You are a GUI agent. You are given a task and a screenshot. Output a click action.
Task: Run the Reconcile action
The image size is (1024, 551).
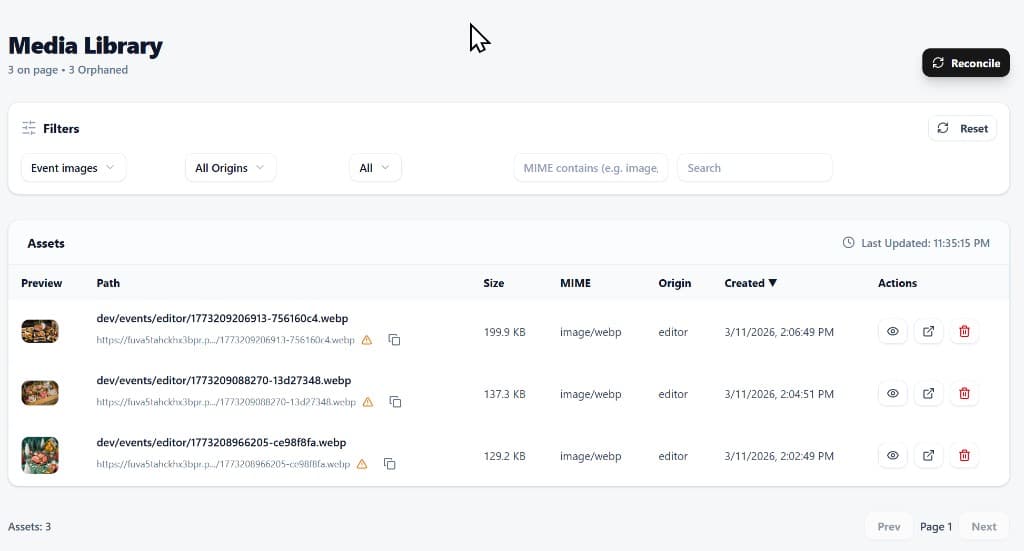pyautogui.click(x=966, y=63)
